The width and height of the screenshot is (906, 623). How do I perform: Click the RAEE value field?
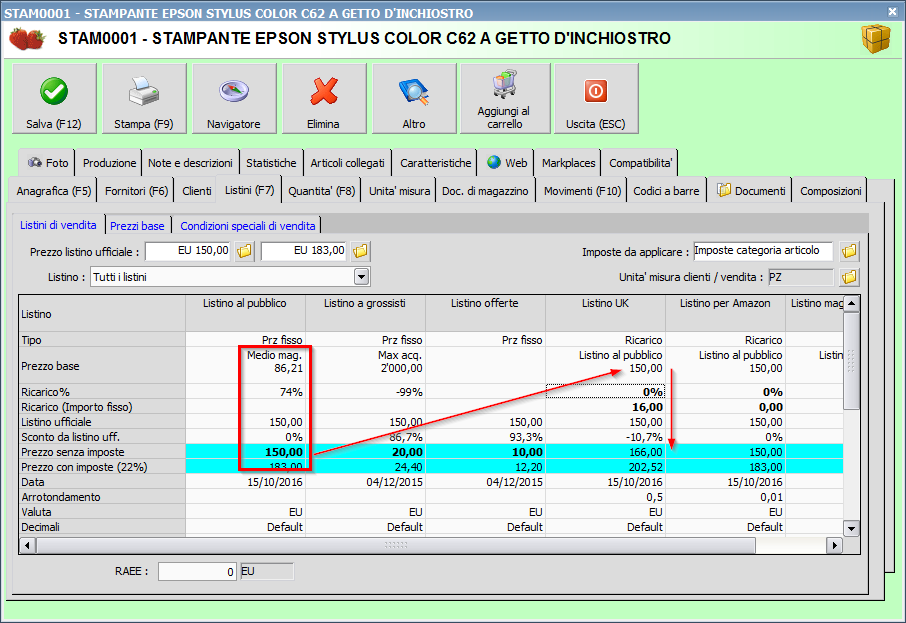(197, 572)
